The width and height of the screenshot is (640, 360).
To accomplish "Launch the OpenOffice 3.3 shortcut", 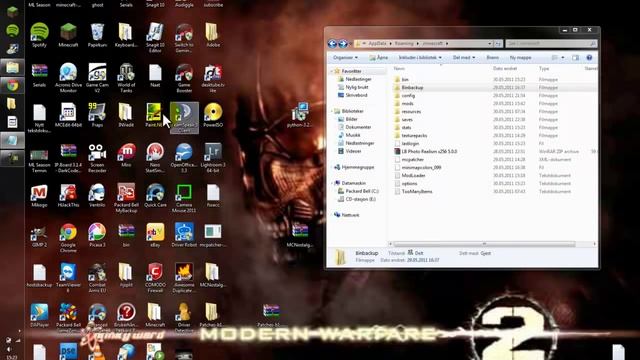I will click(x=184, y=158).
